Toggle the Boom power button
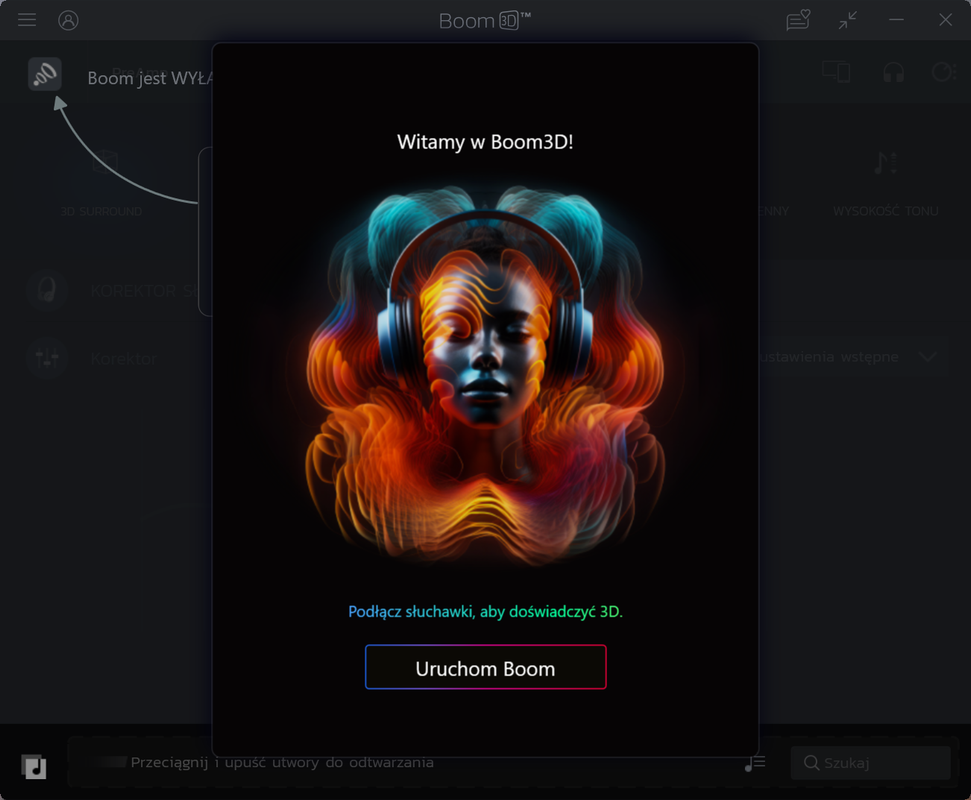971x800 pixels. pos(45,74)
